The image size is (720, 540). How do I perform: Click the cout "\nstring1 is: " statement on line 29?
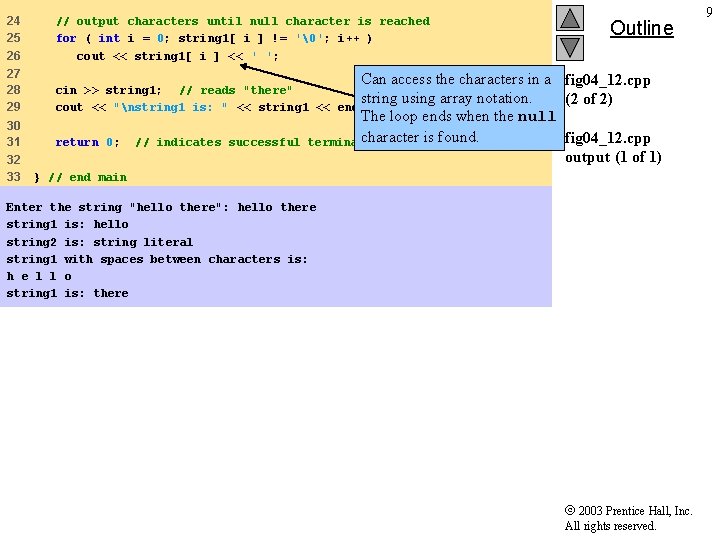(205, 107)
